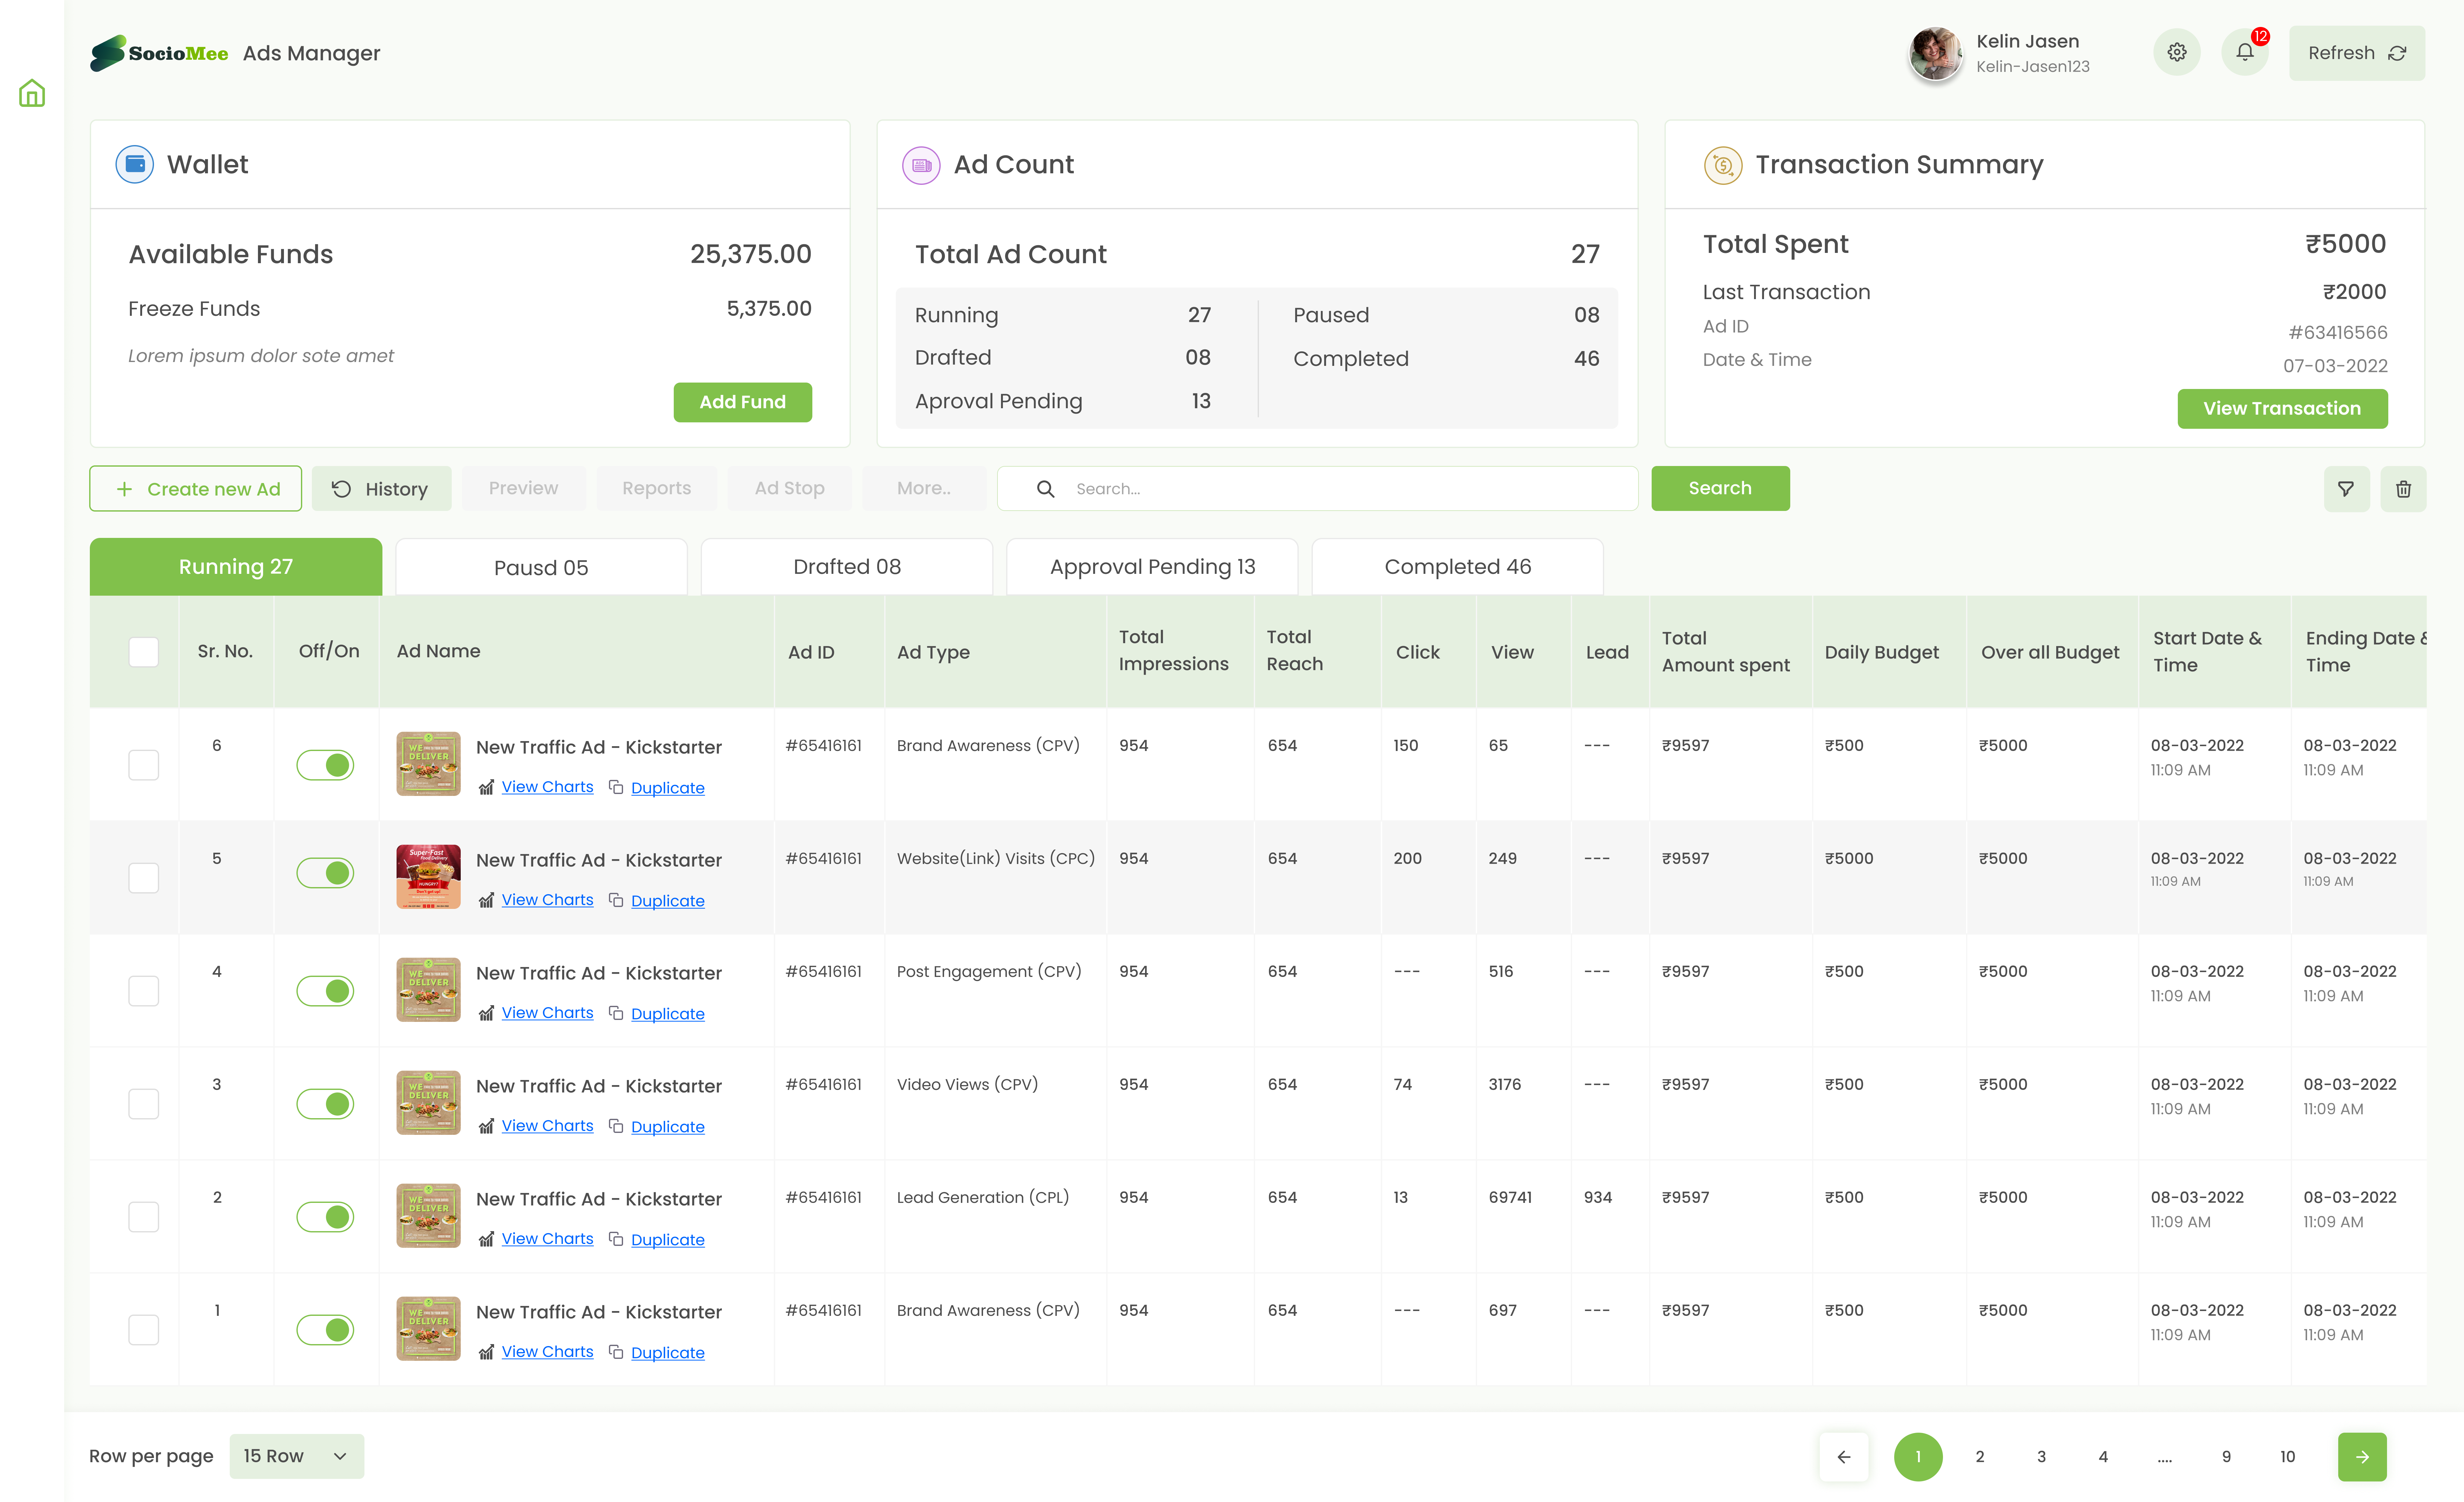Image resolution: width=2464 pixels, height=1502 pixels.
Task: Go to the previous page with the left arrow
Action: [1844, 1457]
